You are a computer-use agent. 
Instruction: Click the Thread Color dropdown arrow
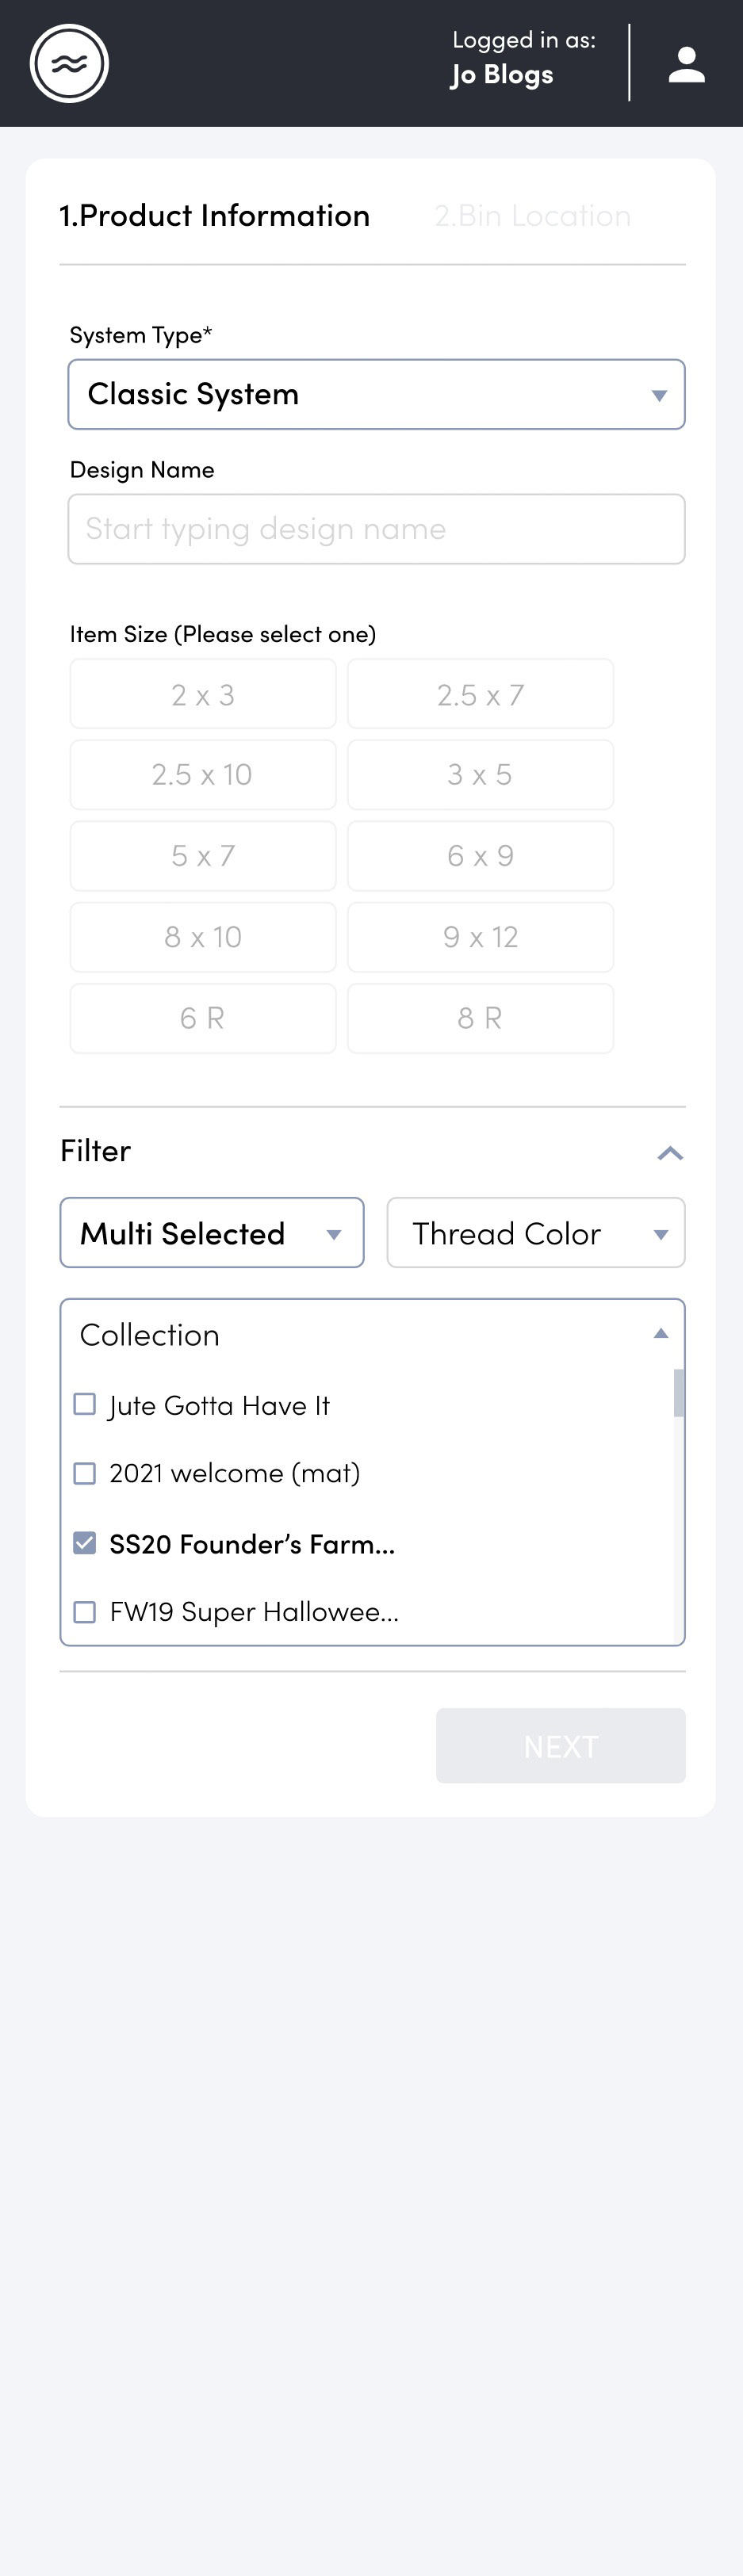[x=660, y=1234]
